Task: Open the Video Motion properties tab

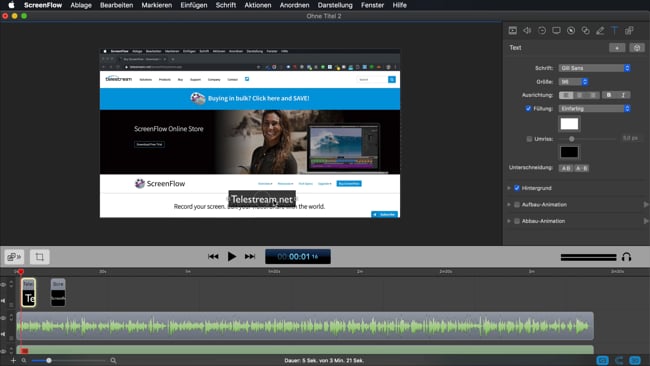Action: [542, 30]
